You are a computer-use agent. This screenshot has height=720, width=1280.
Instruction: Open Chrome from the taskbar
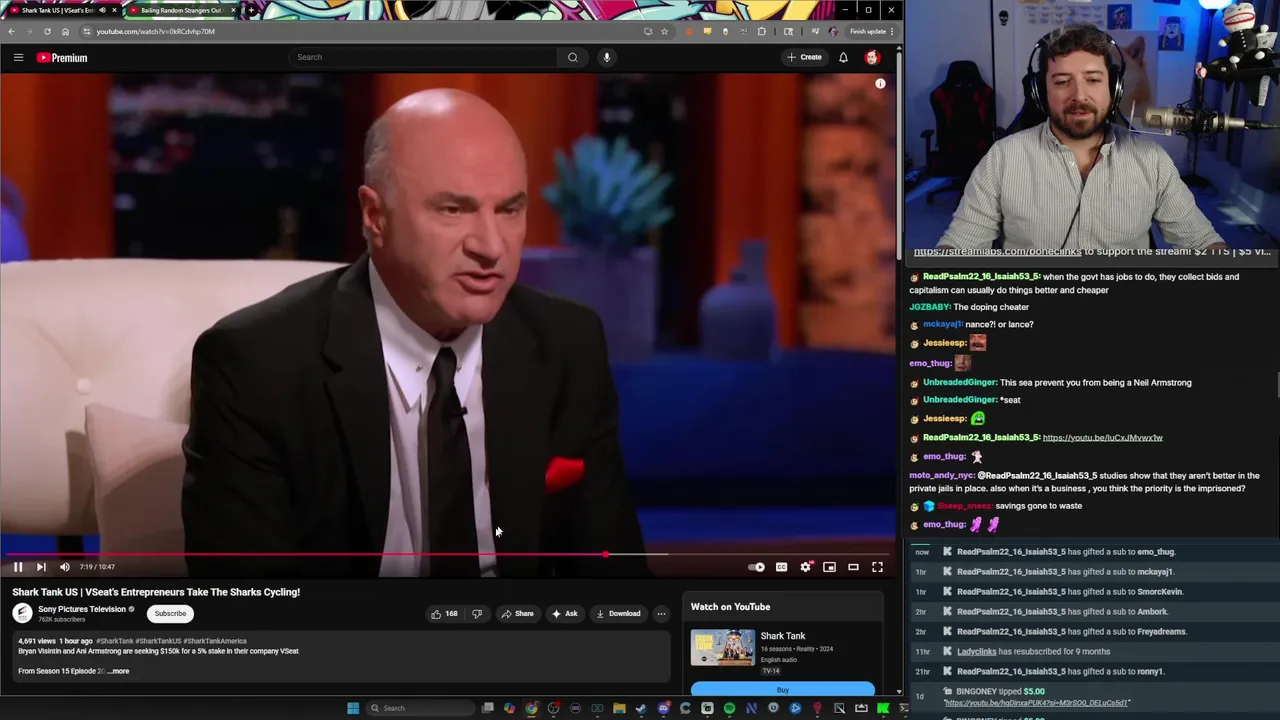tap(531, 708)
